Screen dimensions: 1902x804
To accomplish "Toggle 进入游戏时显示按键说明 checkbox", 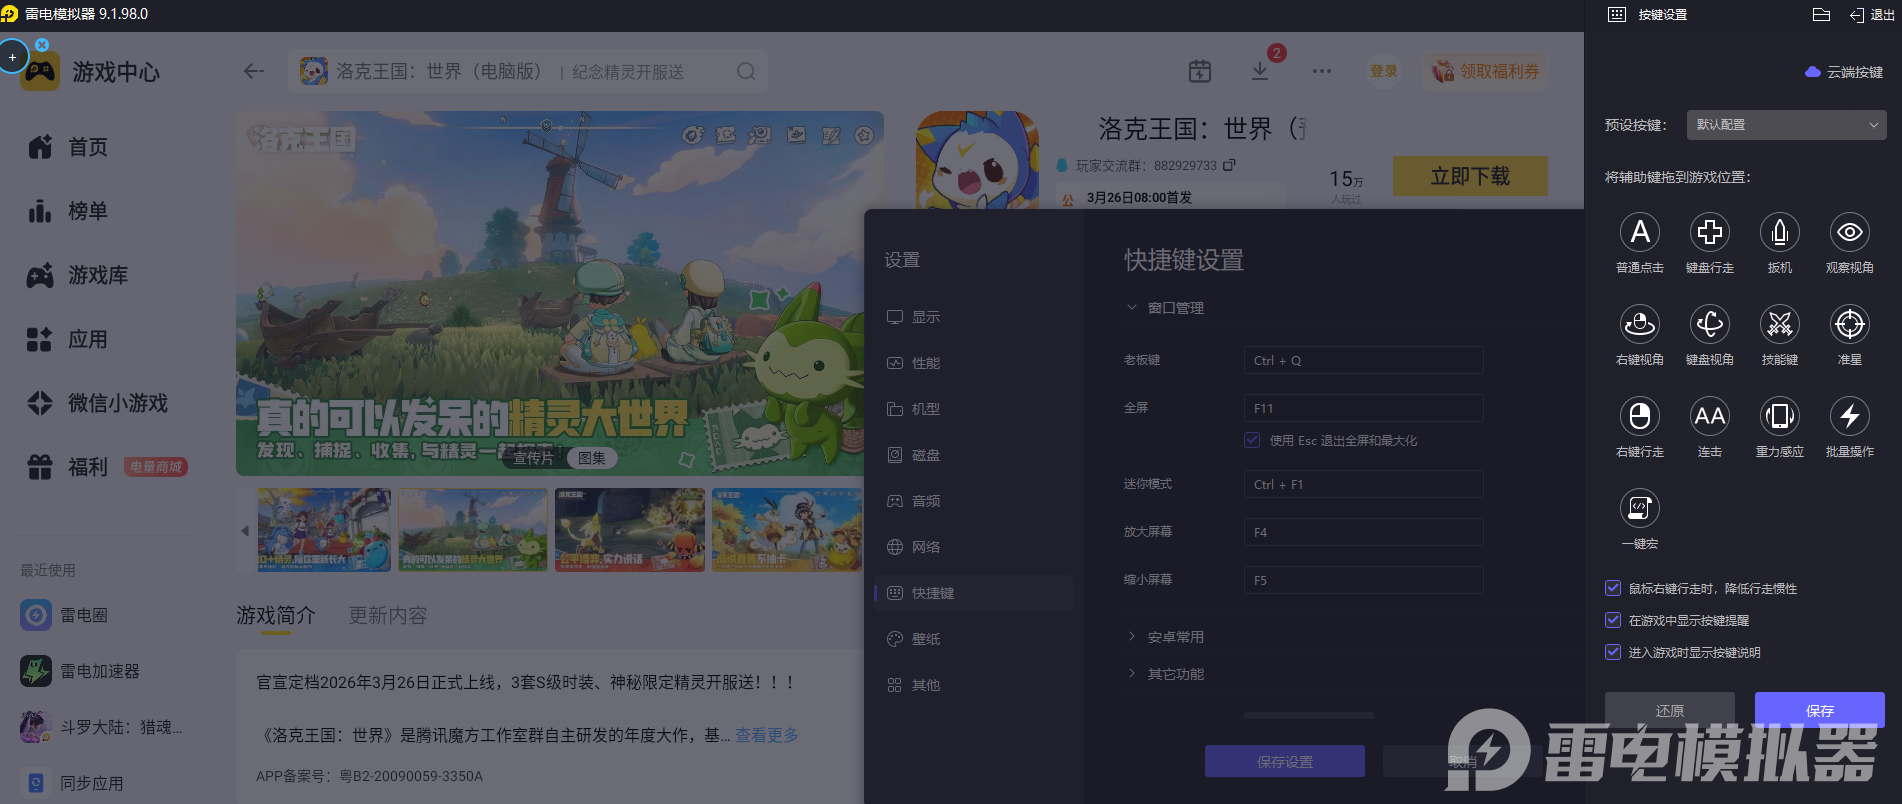I will click(x=1613, y=652).
